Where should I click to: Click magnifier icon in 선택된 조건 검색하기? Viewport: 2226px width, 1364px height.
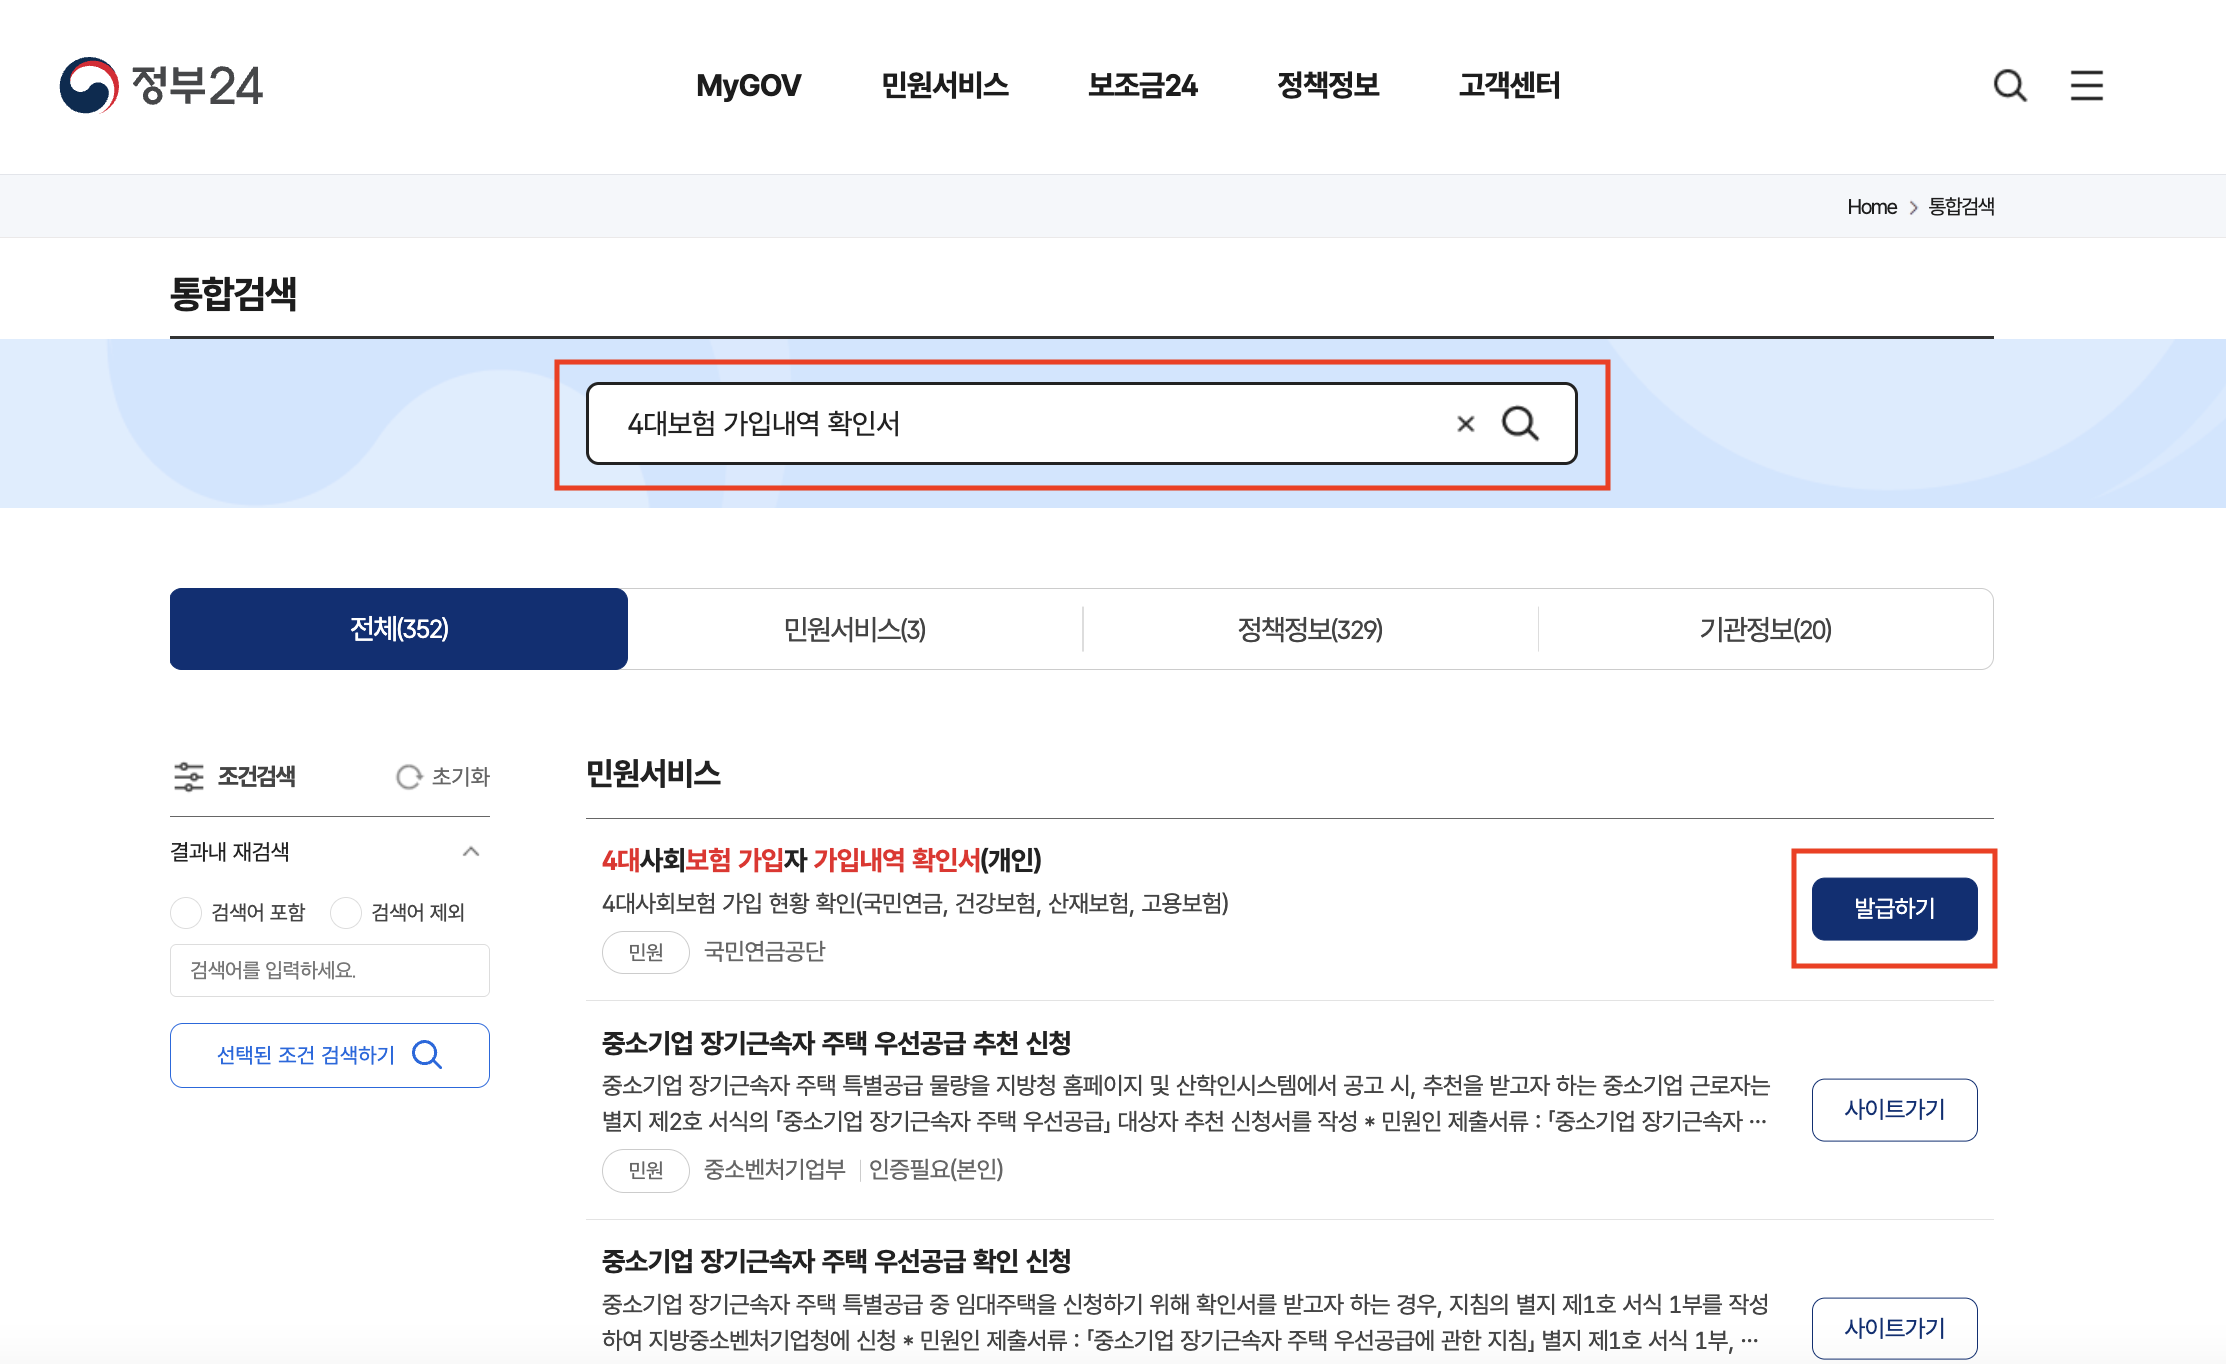click(427, 1055)
